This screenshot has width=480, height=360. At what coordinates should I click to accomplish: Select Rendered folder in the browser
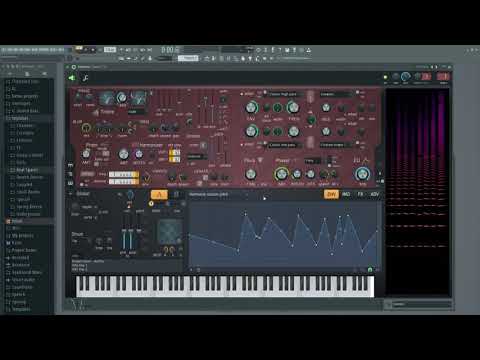click(21, 265)
